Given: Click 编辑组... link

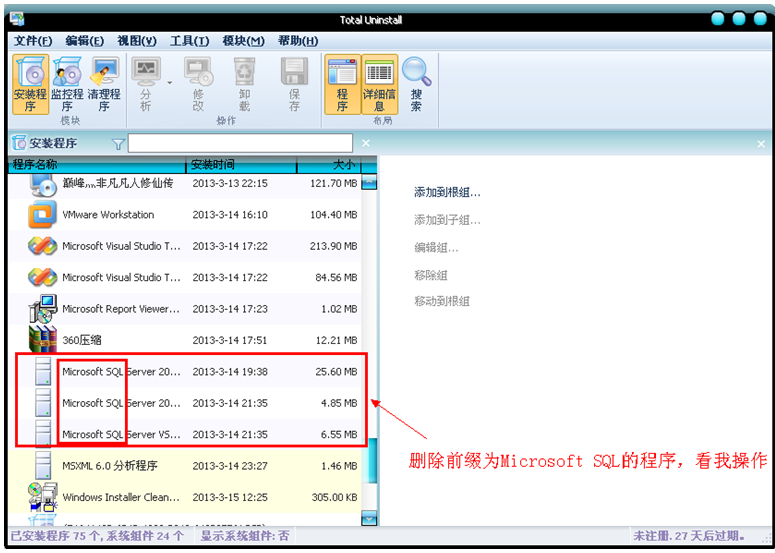Looking at the screenshot, I should coord(436,248).
